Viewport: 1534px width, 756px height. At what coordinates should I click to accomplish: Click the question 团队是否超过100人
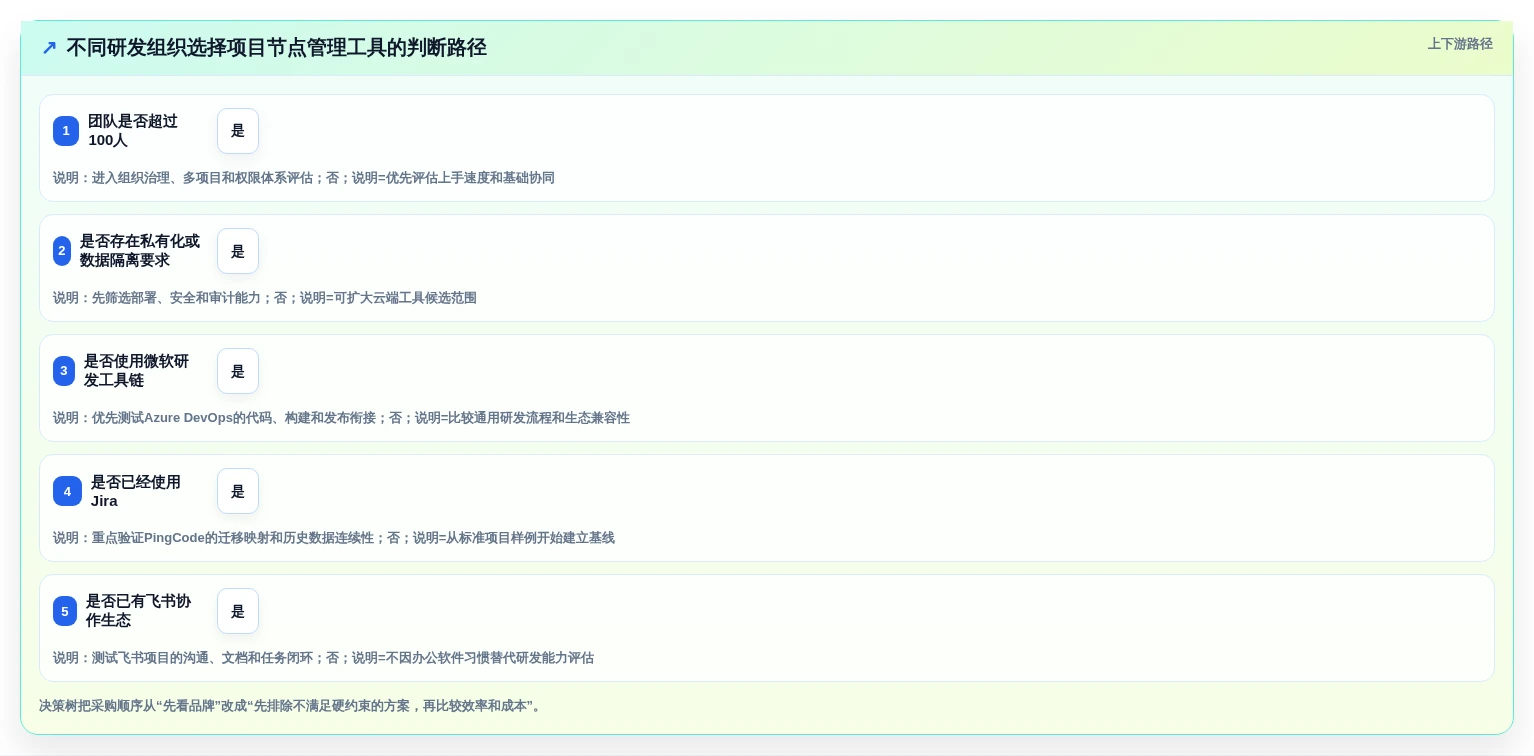click(x=133, y=131)
